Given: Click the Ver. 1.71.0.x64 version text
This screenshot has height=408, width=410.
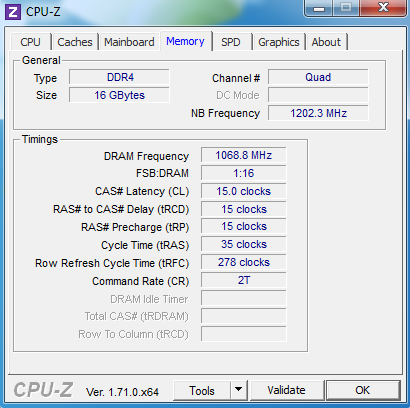Looking at the screenshot, I should click(x=122, y=392).
